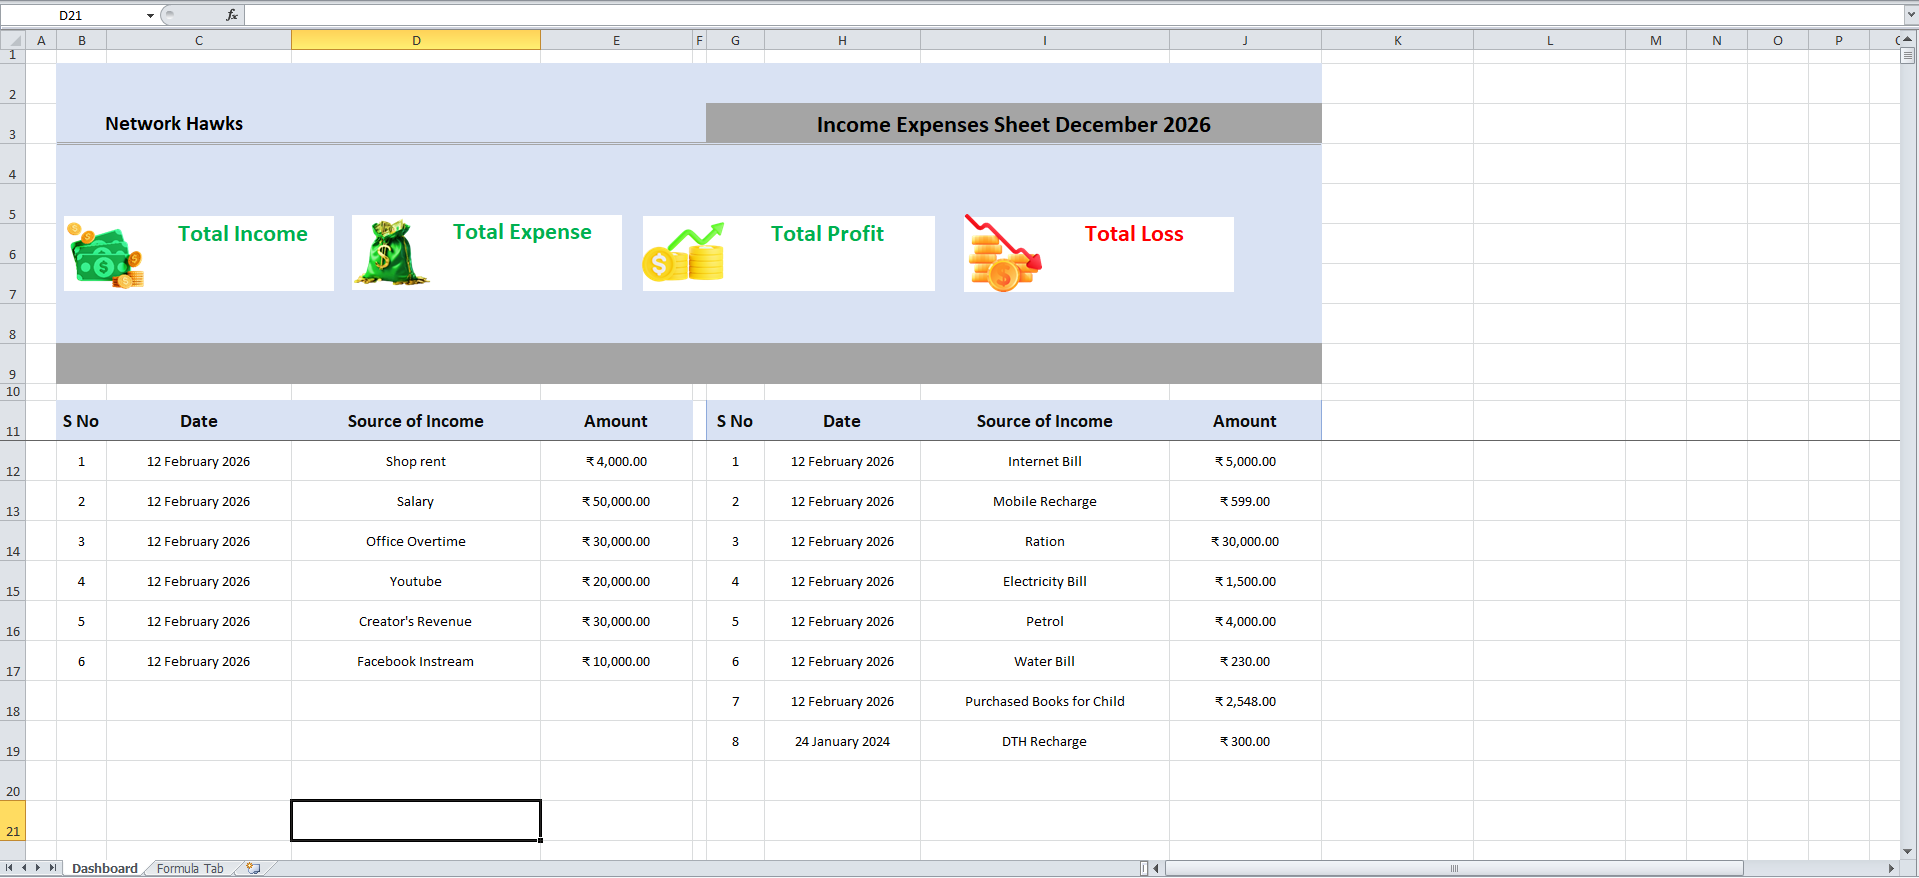Select the Total Loss falling coins icon

pos(1004,253)
